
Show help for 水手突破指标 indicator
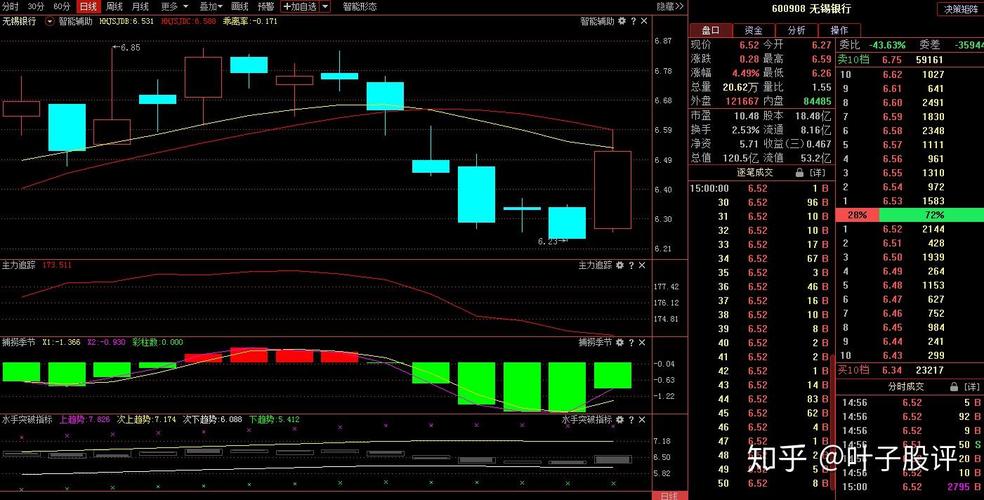pyautogui.click(x=632, y=420)
